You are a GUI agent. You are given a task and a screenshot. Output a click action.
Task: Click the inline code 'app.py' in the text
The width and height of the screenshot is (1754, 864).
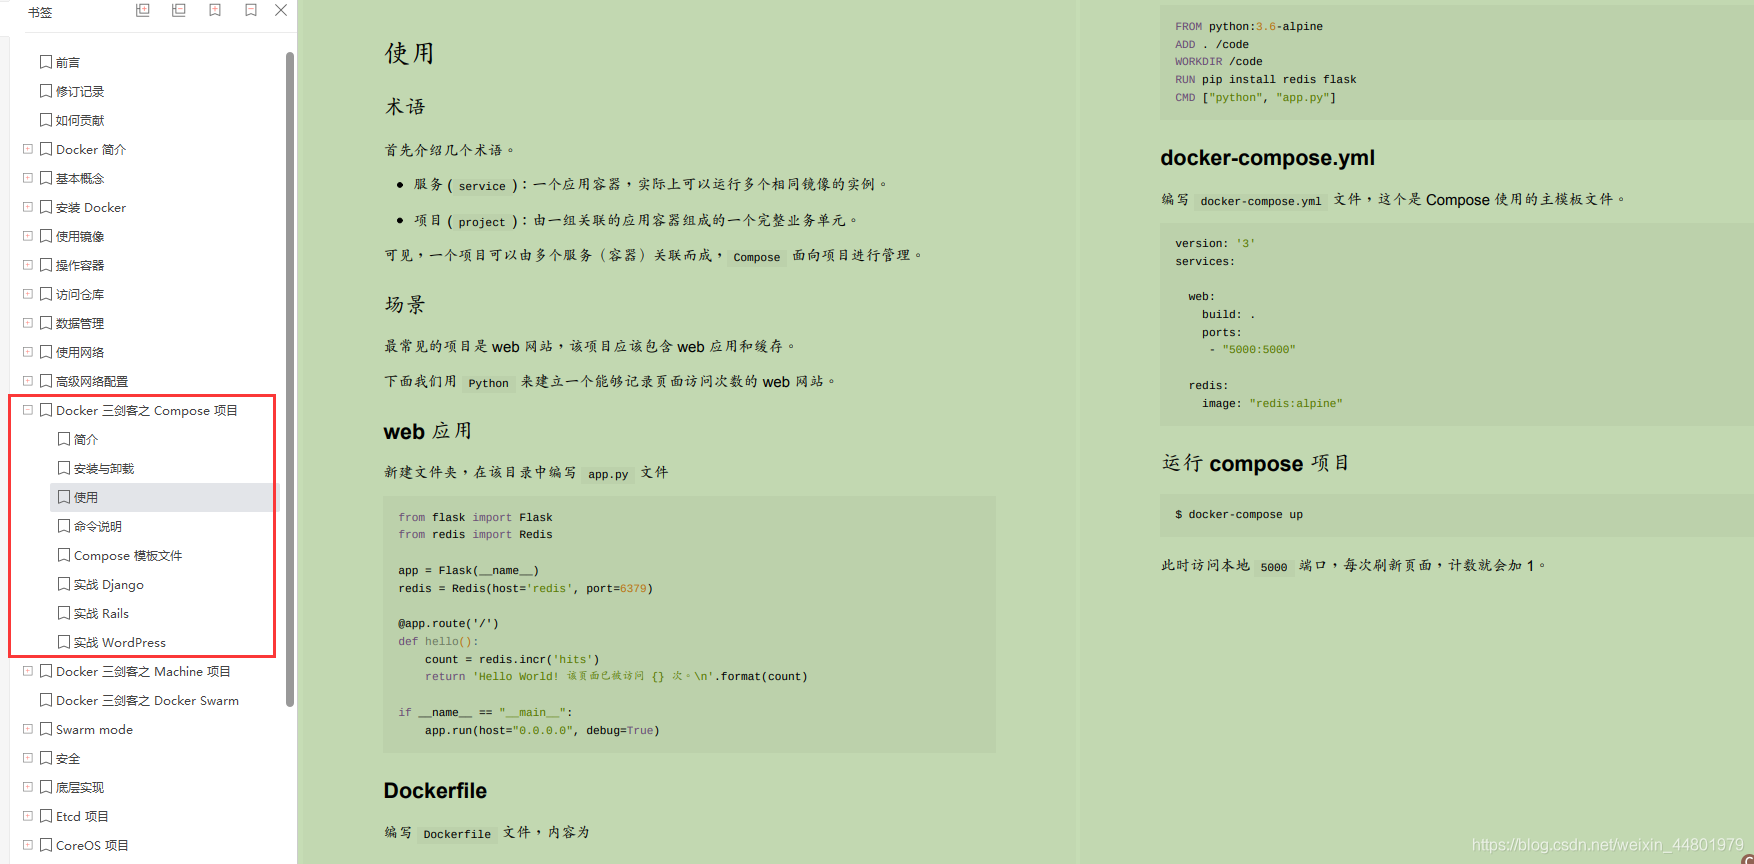[608, 474]
